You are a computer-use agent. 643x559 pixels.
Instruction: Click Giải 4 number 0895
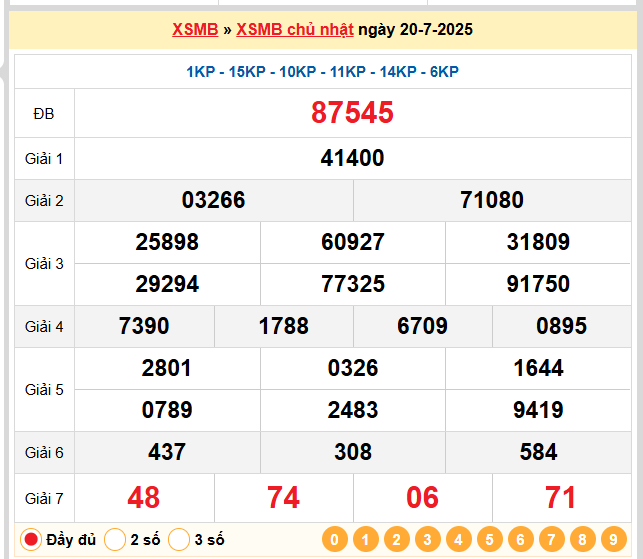click(x=562, y=326)
